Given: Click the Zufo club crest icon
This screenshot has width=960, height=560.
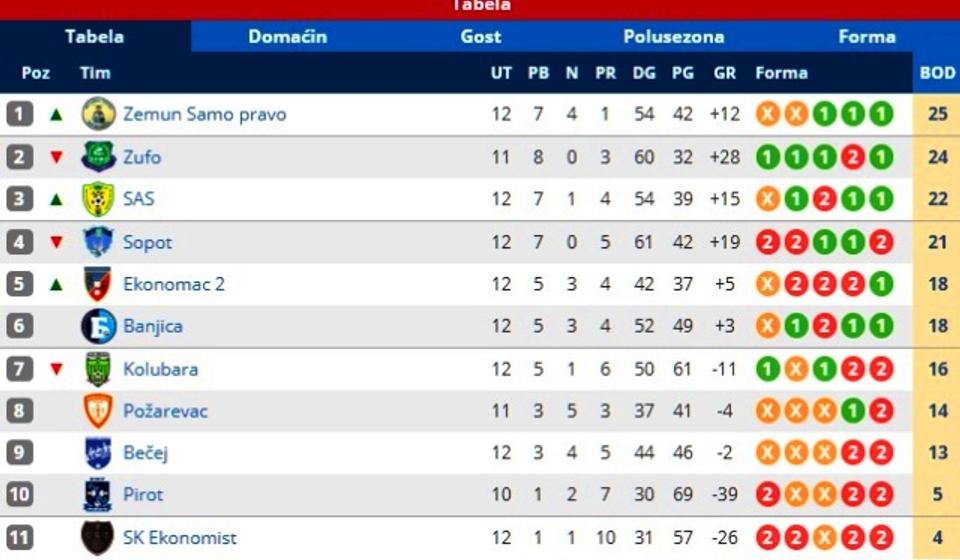Looking at the screenshot, I should pyautogui.click(x=98, y=157).
